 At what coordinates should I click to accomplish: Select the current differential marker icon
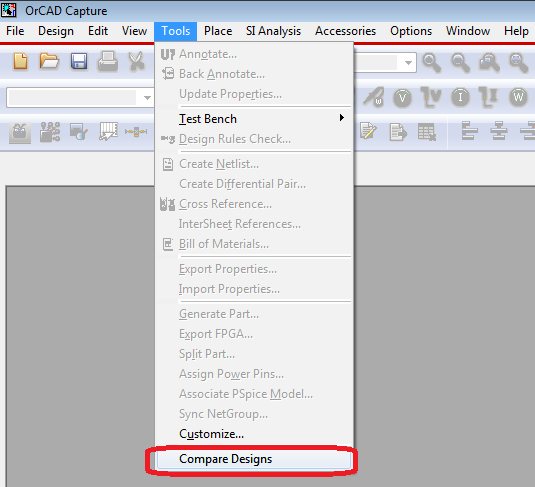click(x=489, y=98)
